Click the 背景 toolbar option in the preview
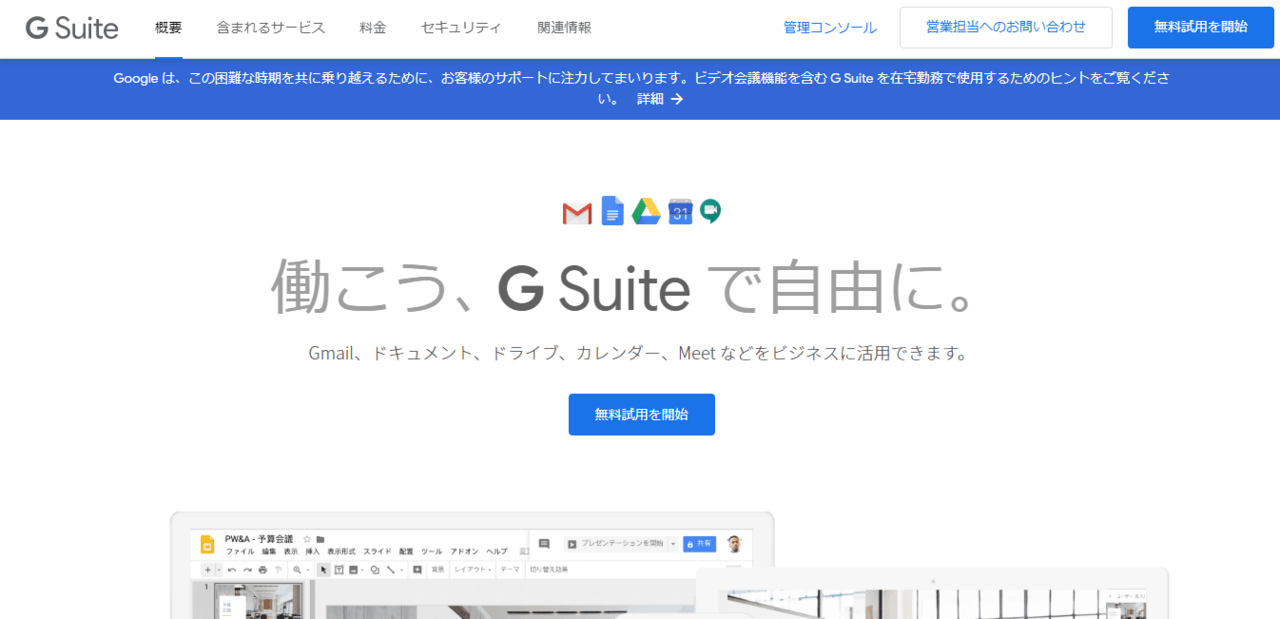Viewport: 1280px width, 619px height. (438, 570)
